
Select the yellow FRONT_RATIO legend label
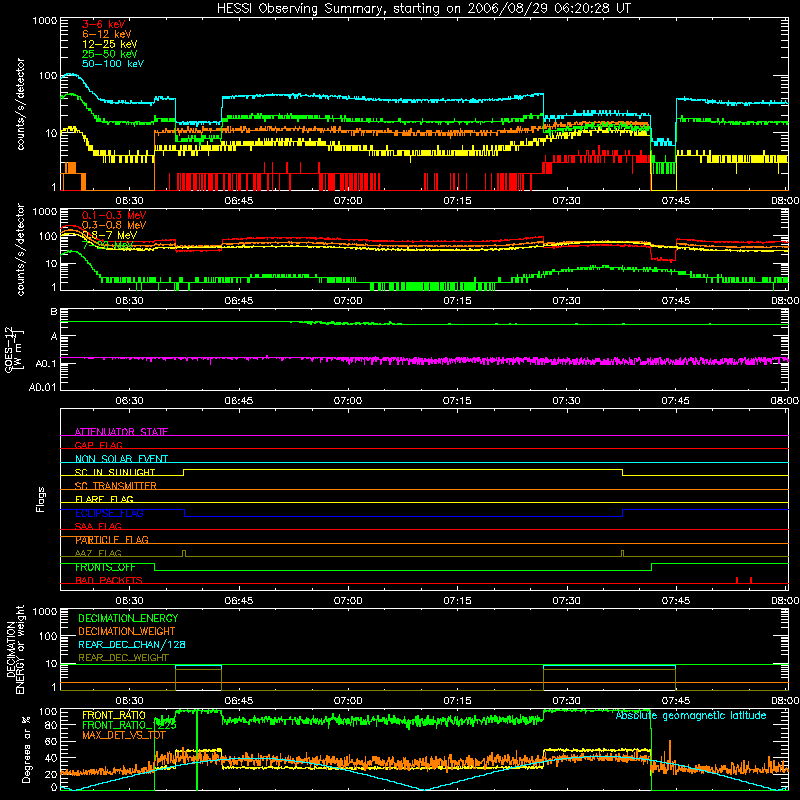point(113,715)
